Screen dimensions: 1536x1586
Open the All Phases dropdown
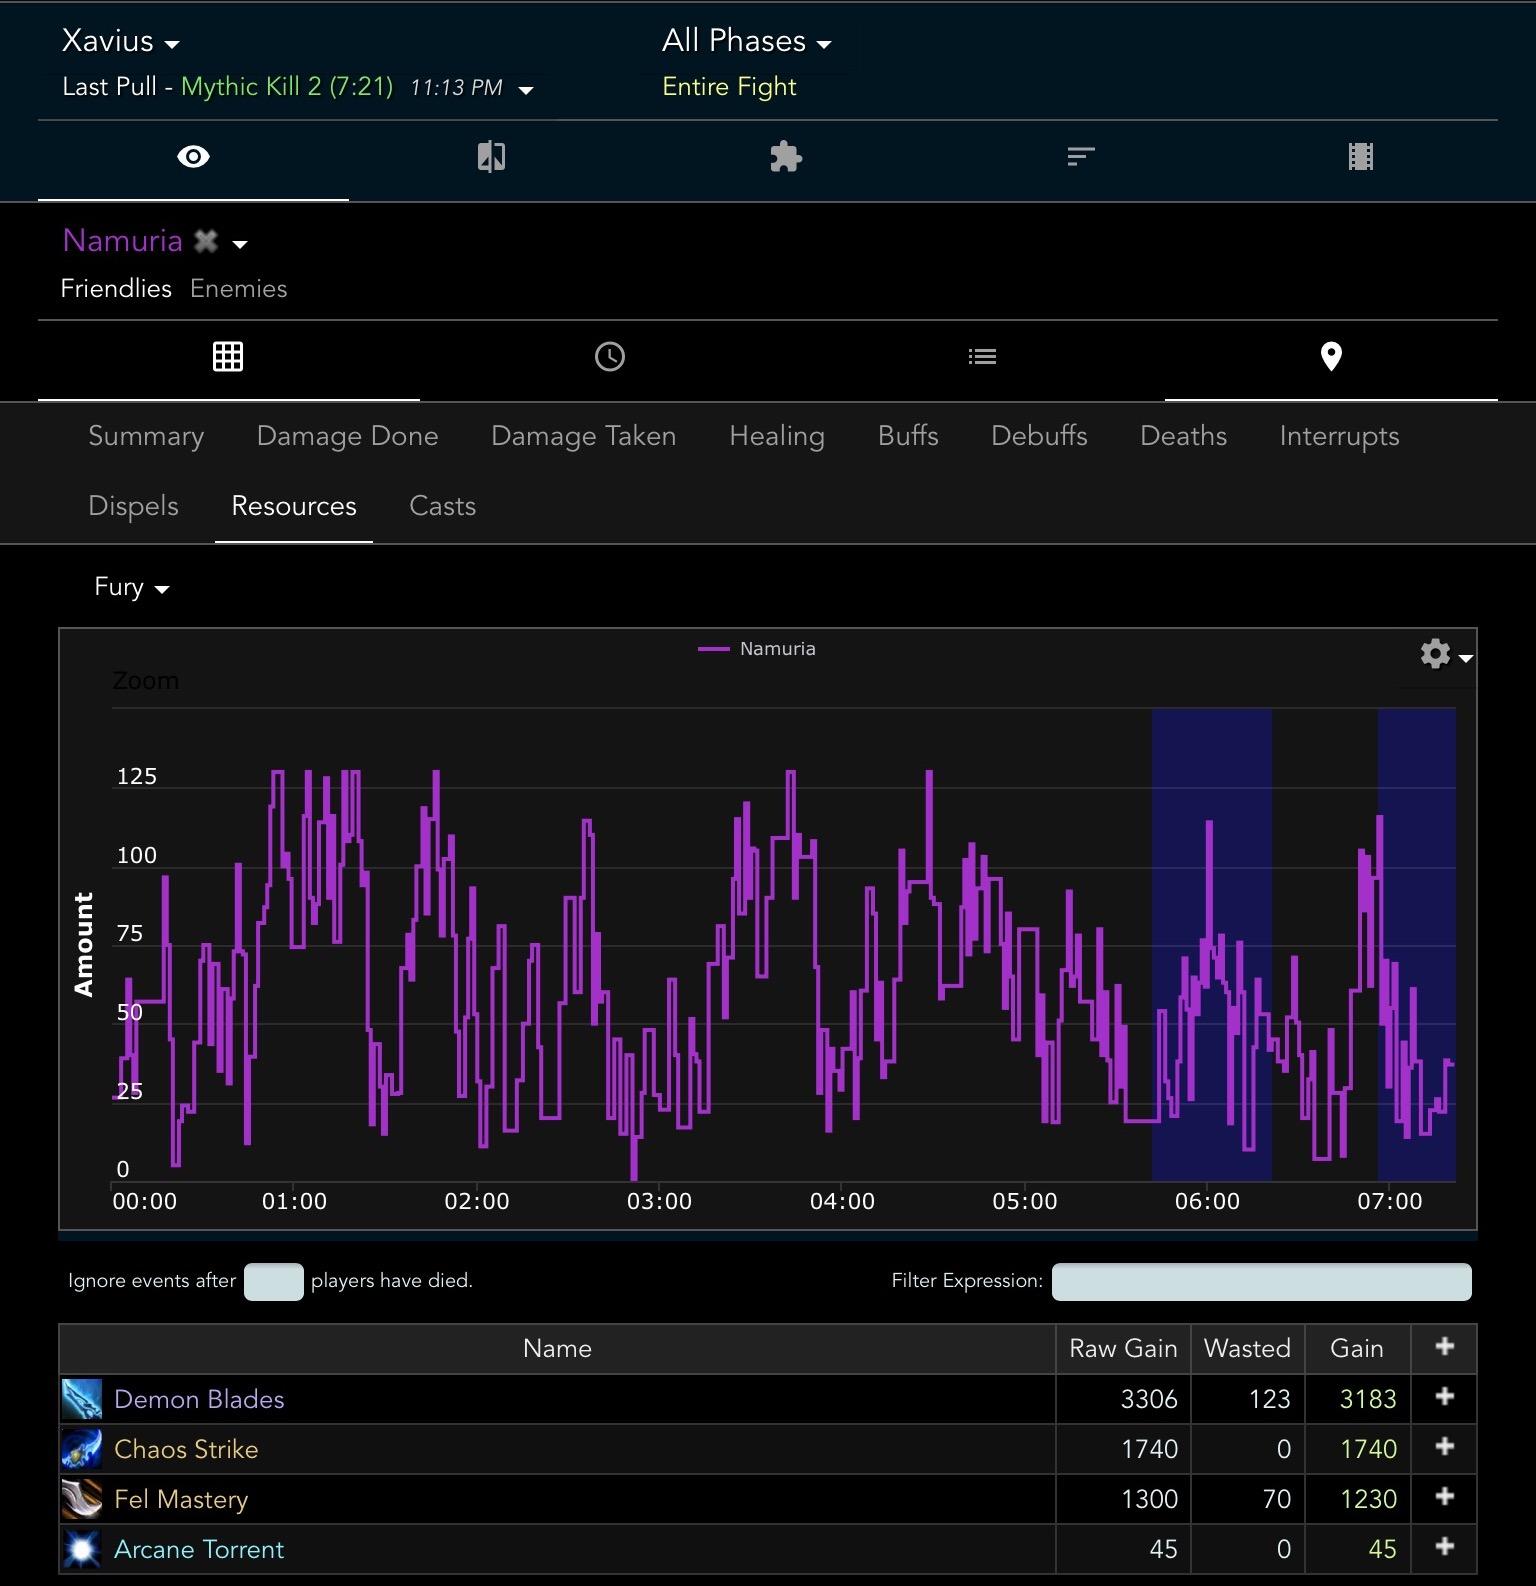pyautogui.click(x=746, y=41)
